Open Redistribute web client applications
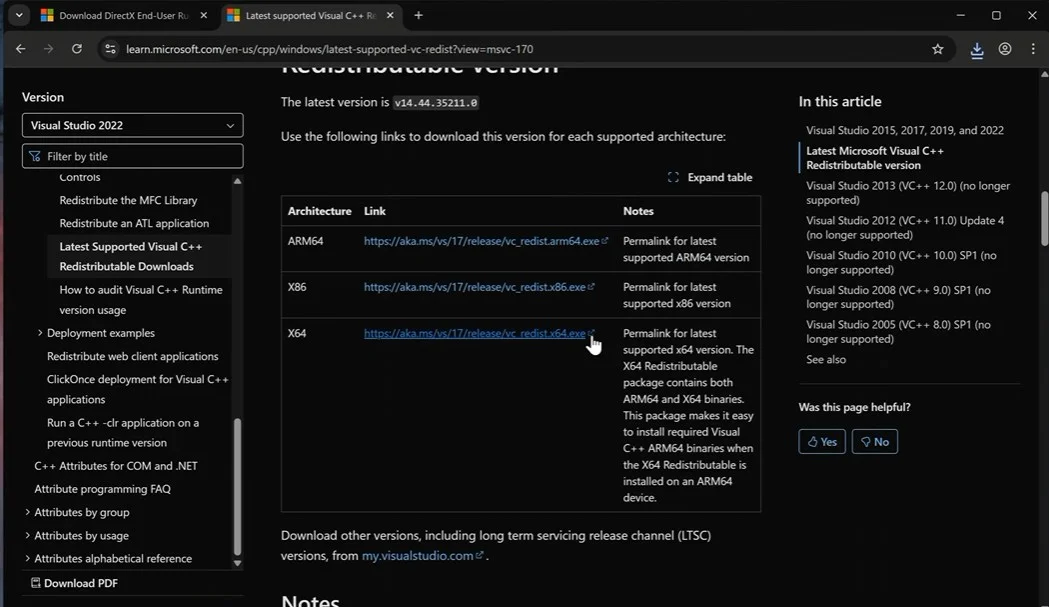 pos(132,356)
